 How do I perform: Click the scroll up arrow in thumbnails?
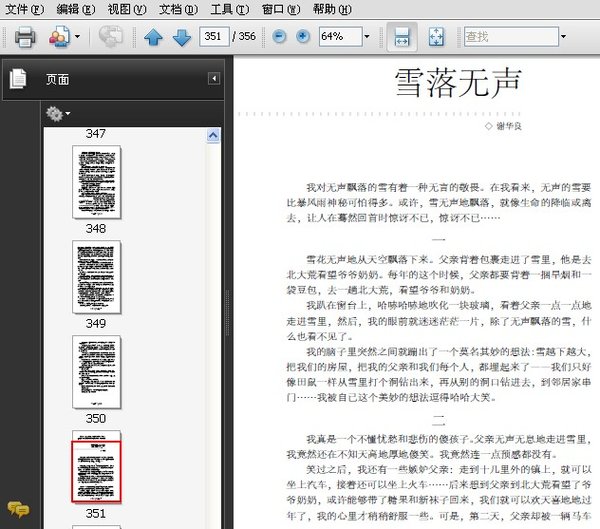tap(213, 135)
